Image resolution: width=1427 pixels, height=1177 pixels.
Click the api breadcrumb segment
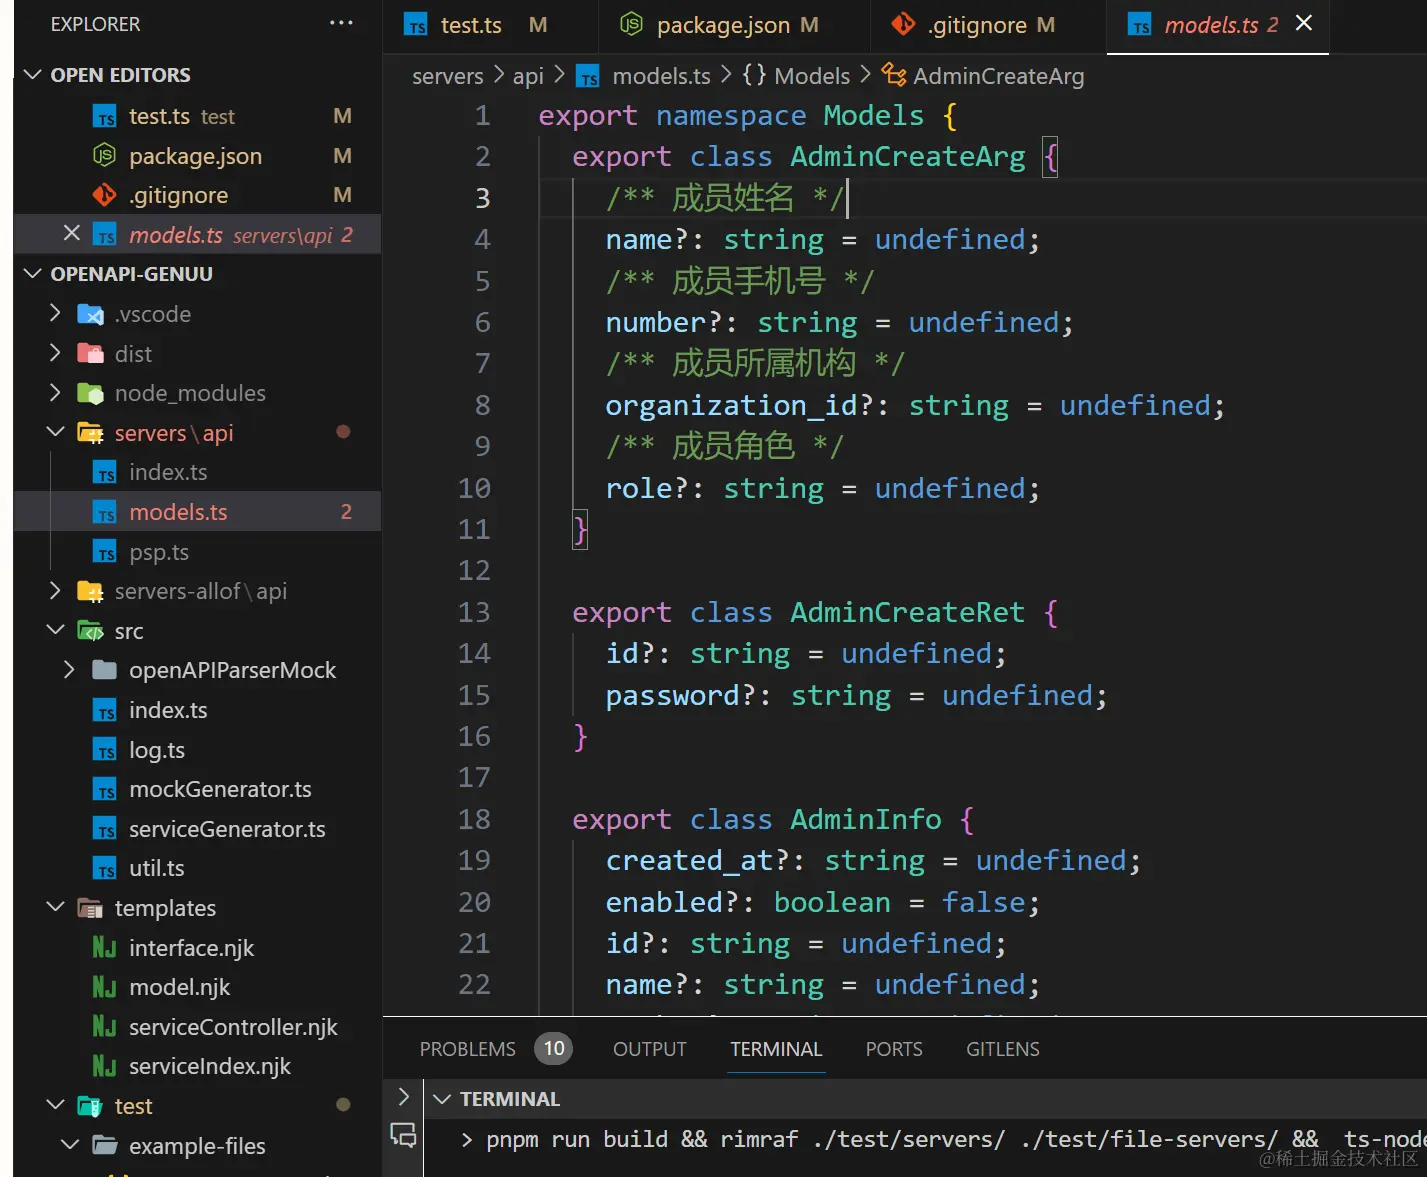[528, 76]
